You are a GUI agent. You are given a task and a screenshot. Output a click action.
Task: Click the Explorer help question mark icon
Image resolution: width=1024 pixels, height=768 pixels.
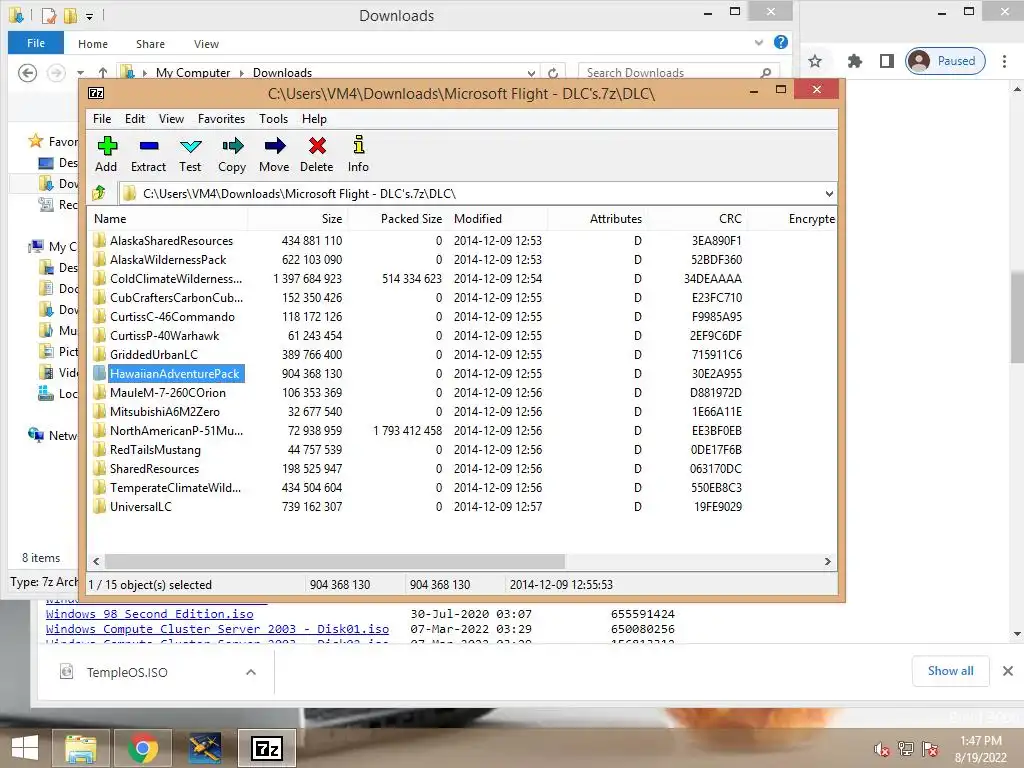pyautogui.click(x=780, y=42)
